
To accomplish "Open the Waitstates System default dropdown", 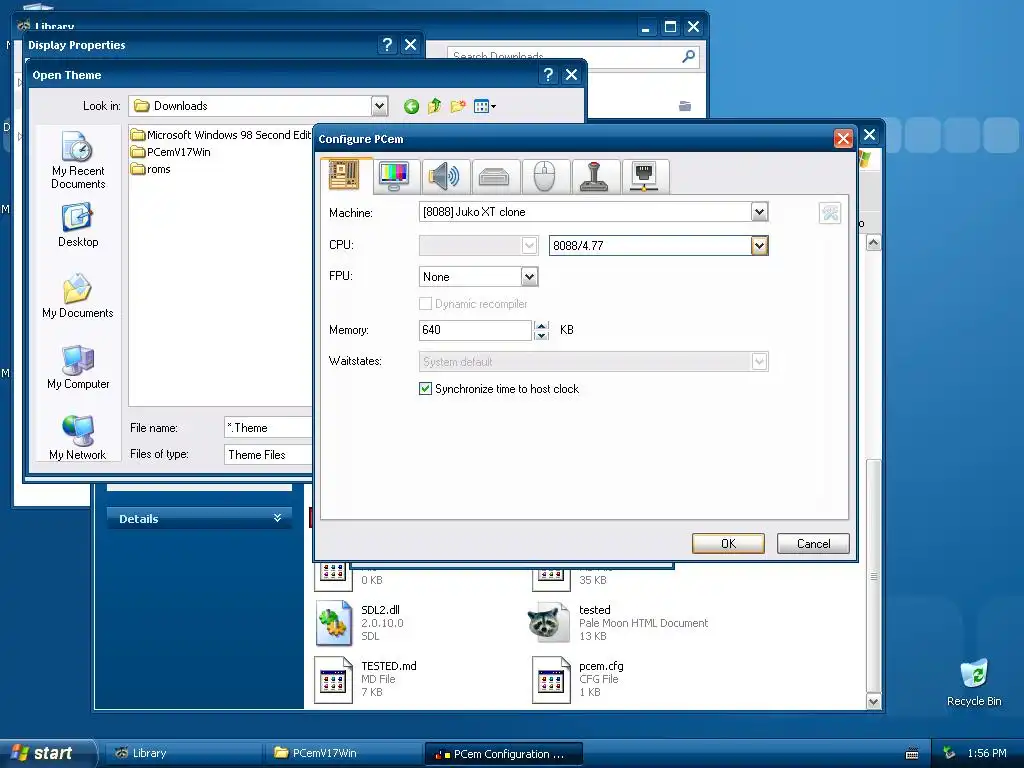I will point(759,361).
